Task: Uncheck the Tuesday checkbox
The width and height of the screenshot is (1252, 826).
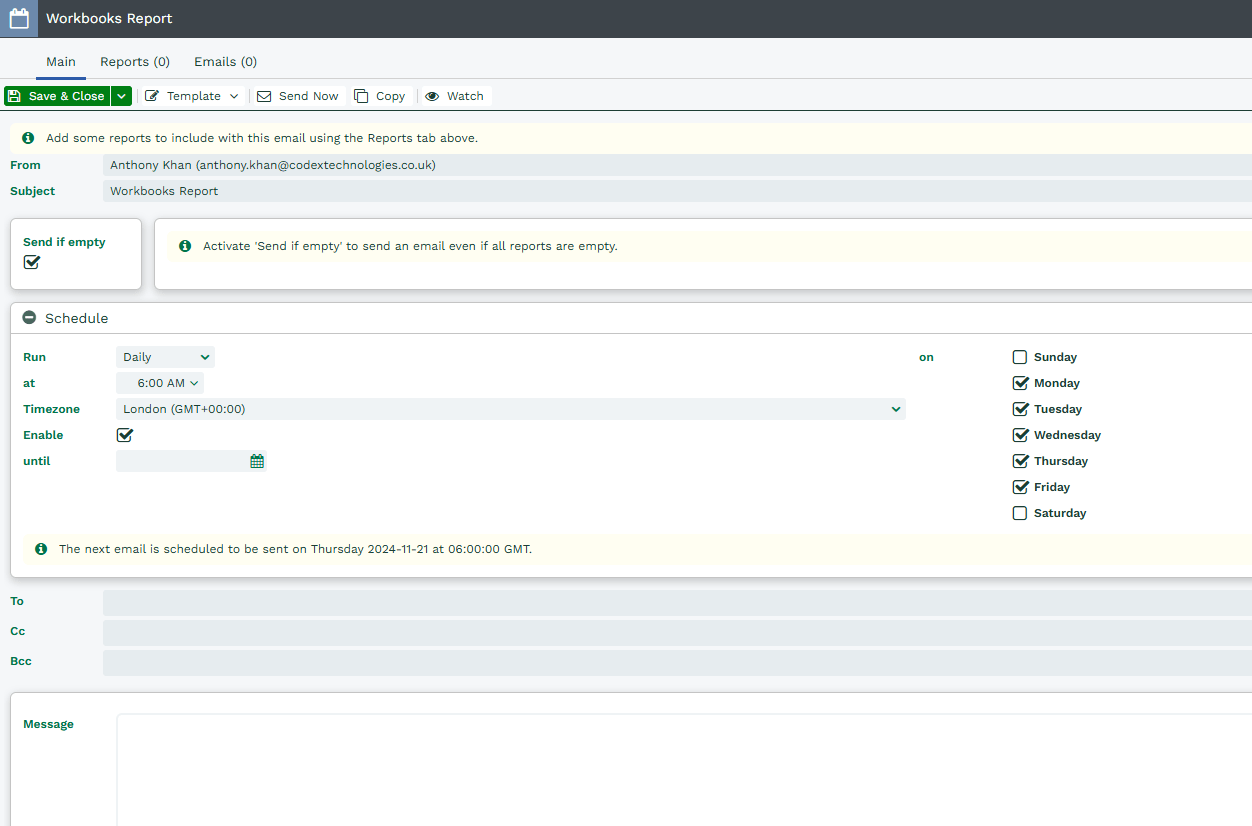Action: click(x=1020, y=409)
